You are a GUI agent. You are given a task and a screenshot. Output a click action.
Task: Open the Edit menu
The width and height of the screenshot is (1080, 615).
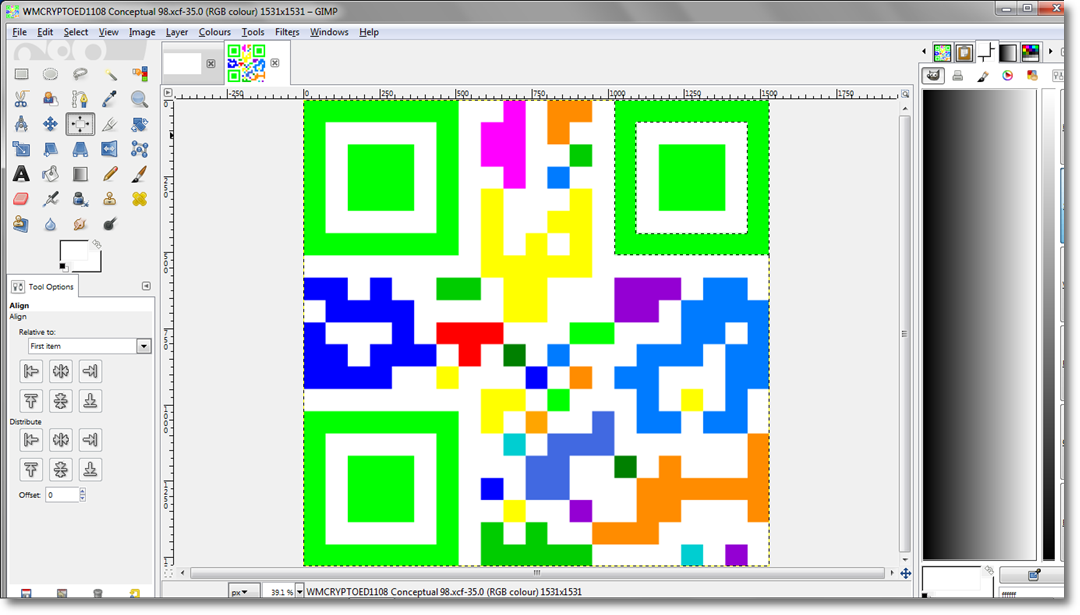[x=45, y=32]
